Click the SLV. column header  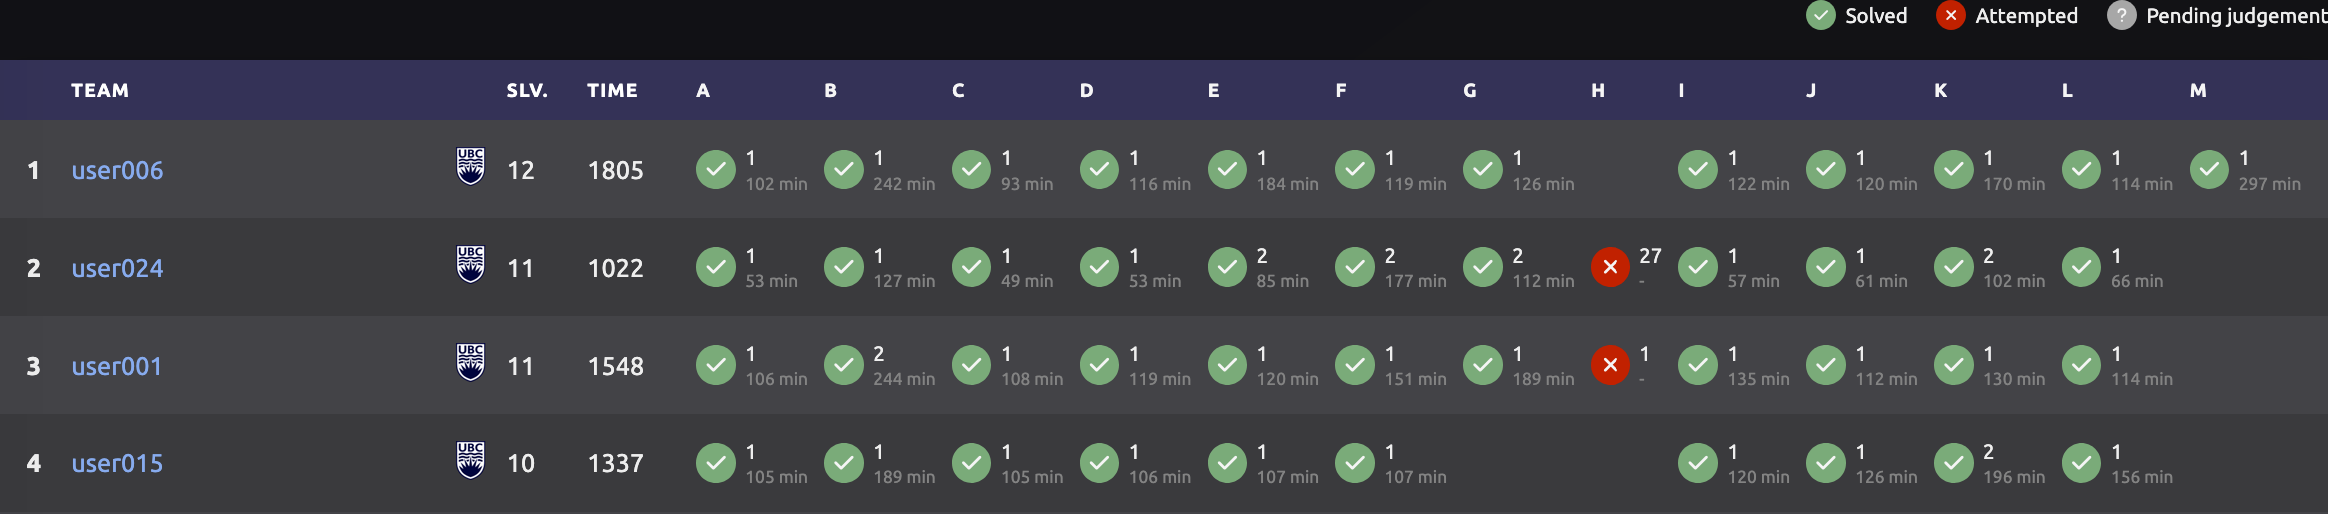(x=527, y=90)
